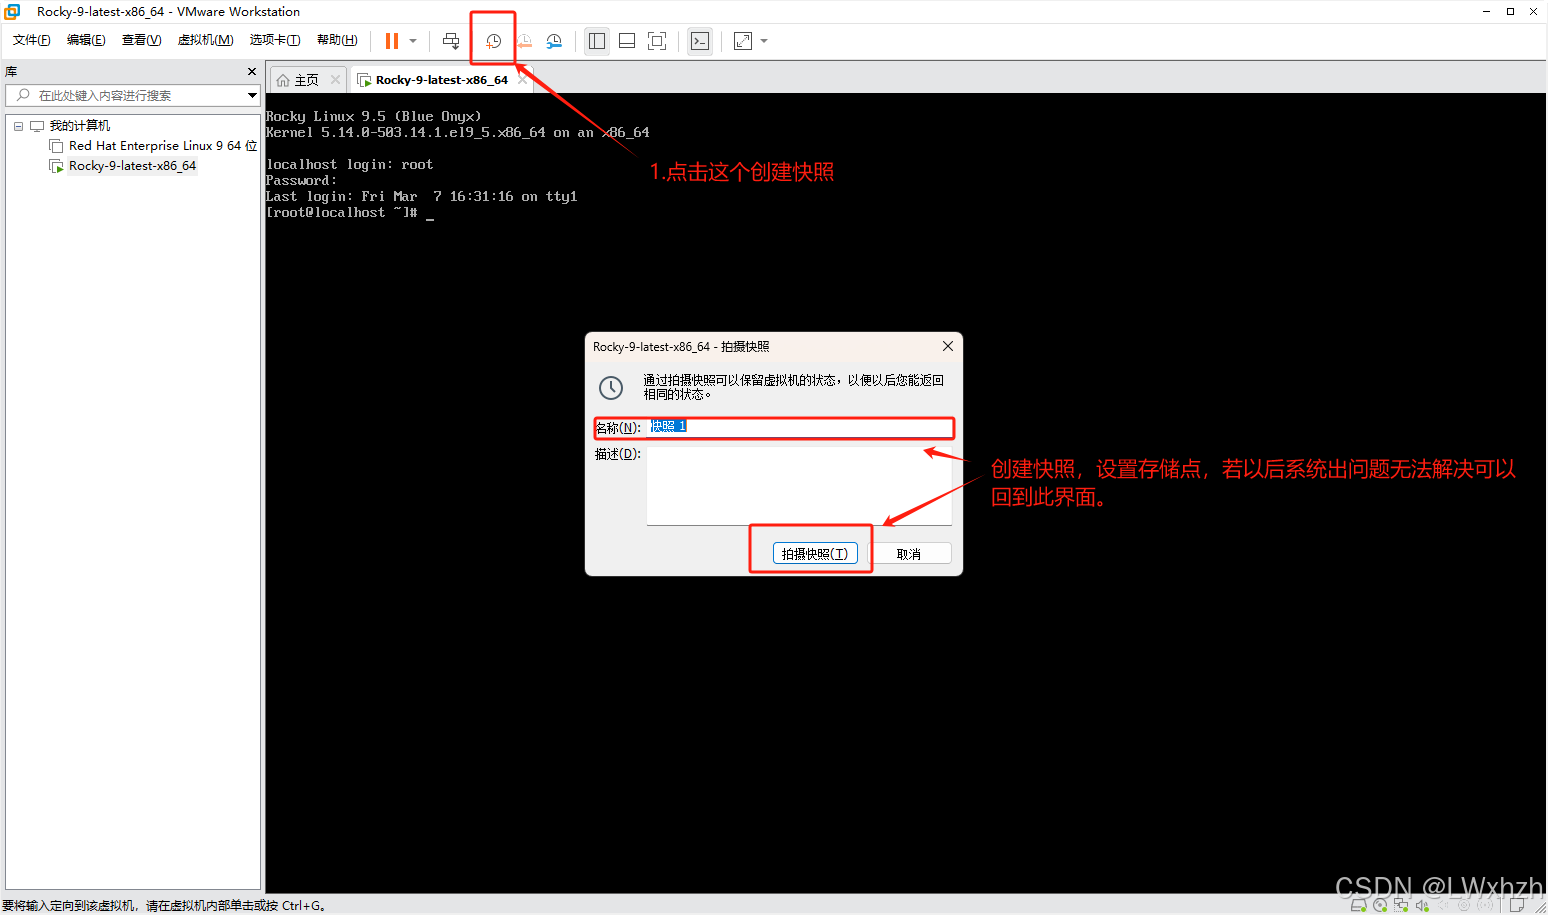The height and width of the screenshot is (915, 1548).
Task: Open the 选项卡(T) menu
Action: coord(275,40)
